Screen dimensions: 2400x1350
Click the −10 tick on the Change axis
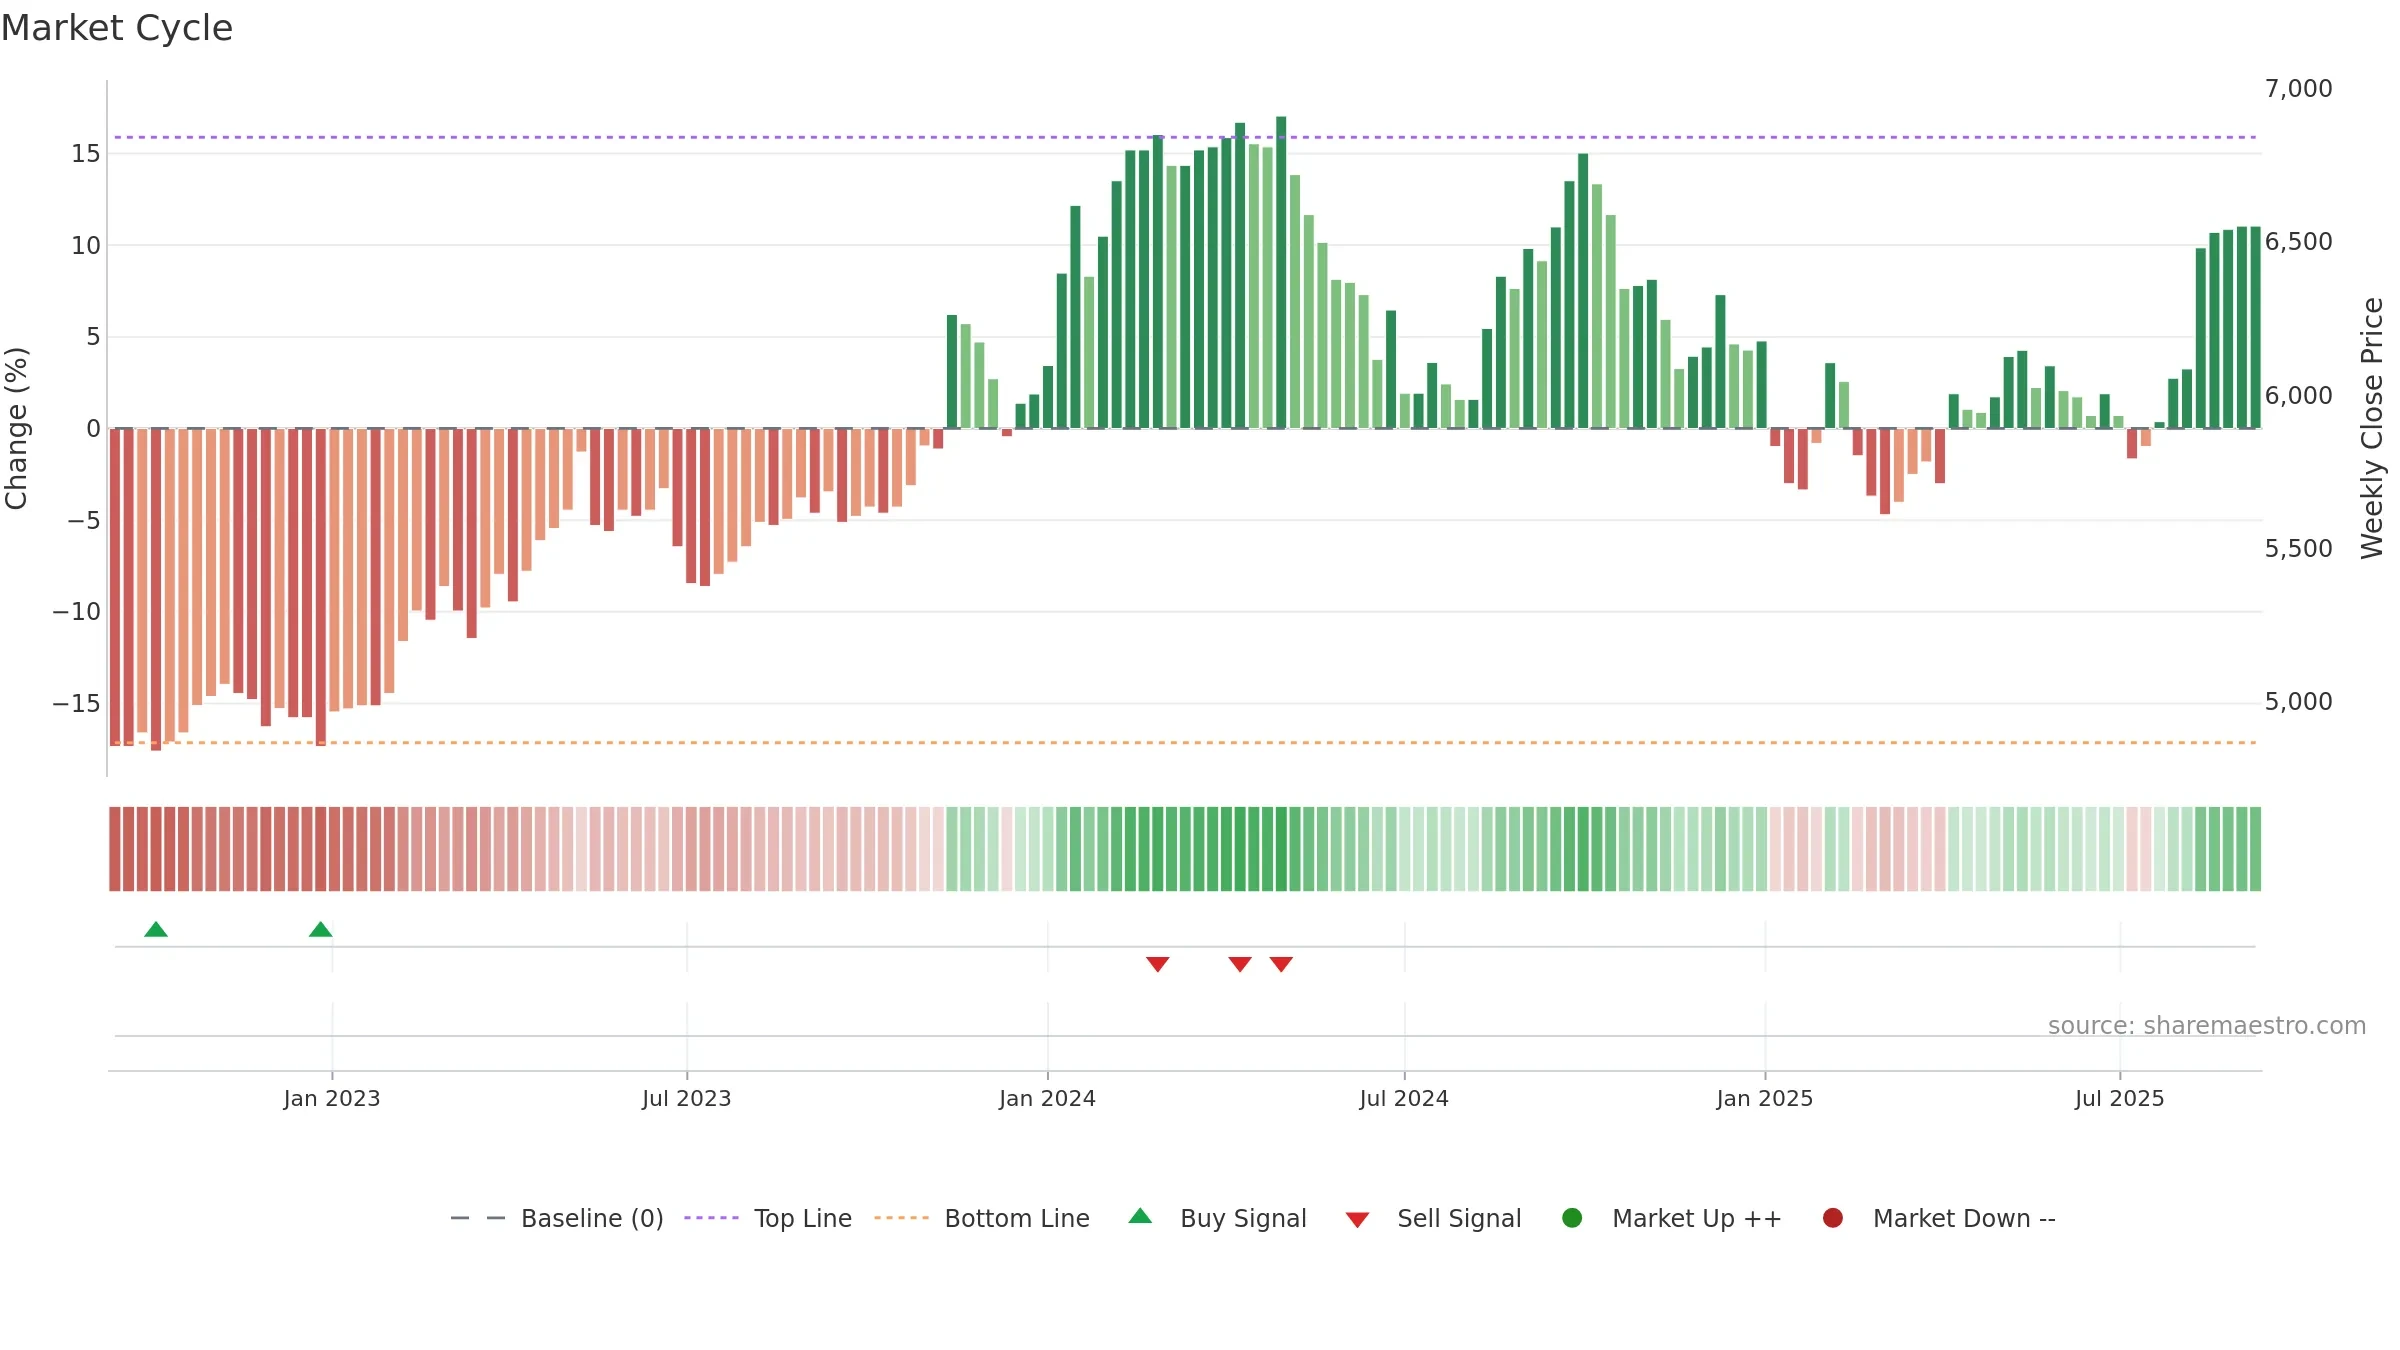tap(77, 612)
